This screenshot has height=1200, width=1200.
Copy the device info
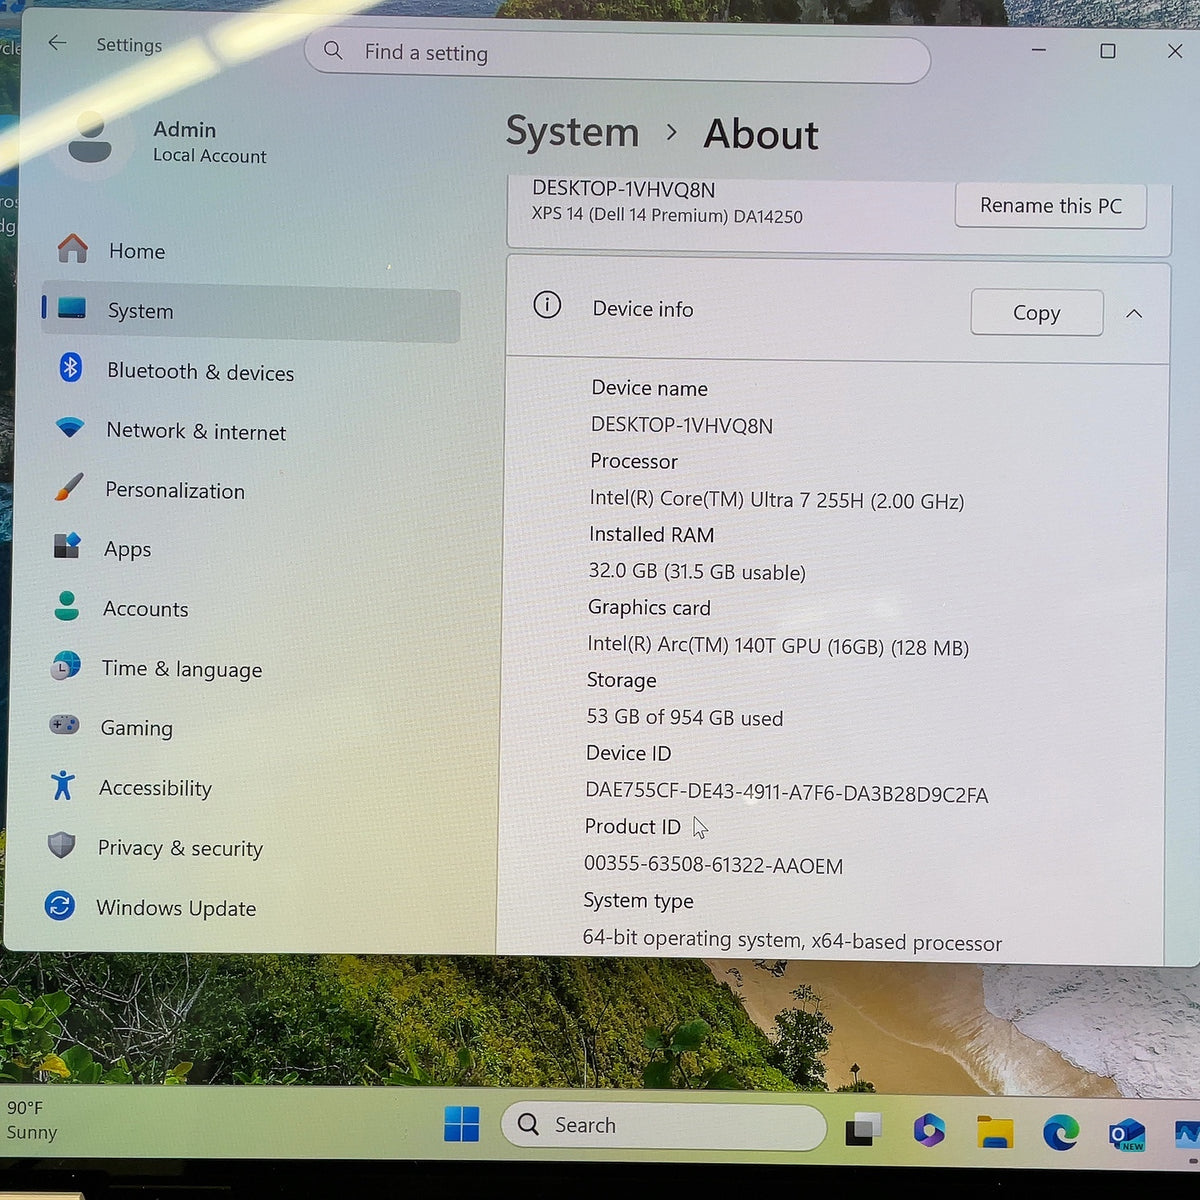point(1036,313)
